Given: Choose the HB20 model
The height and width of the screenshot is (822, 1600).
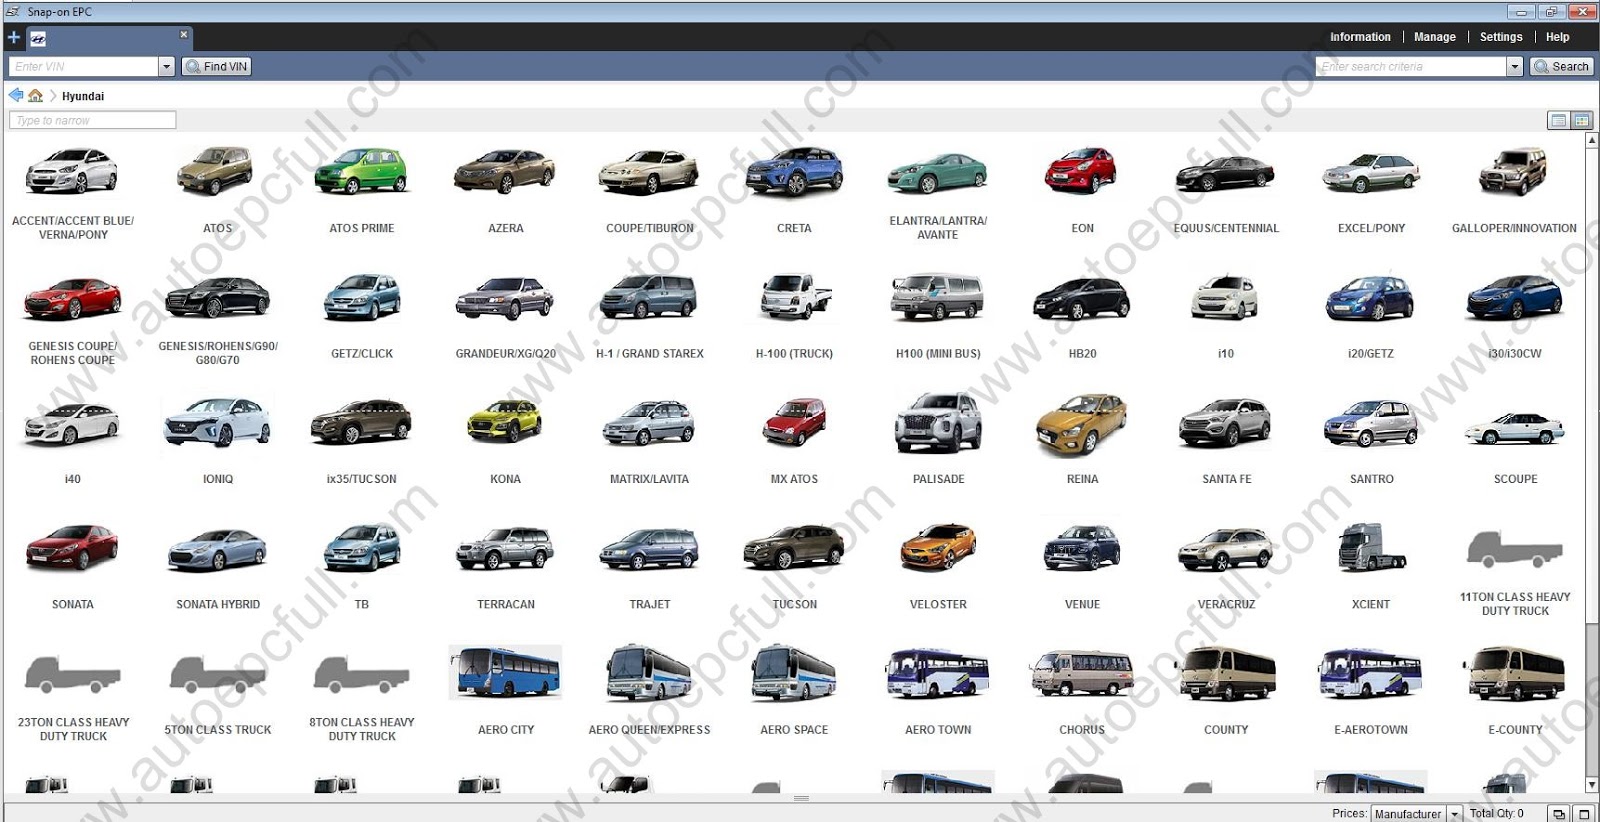Looking at the screenshot, I should (x=1082, y=315).
